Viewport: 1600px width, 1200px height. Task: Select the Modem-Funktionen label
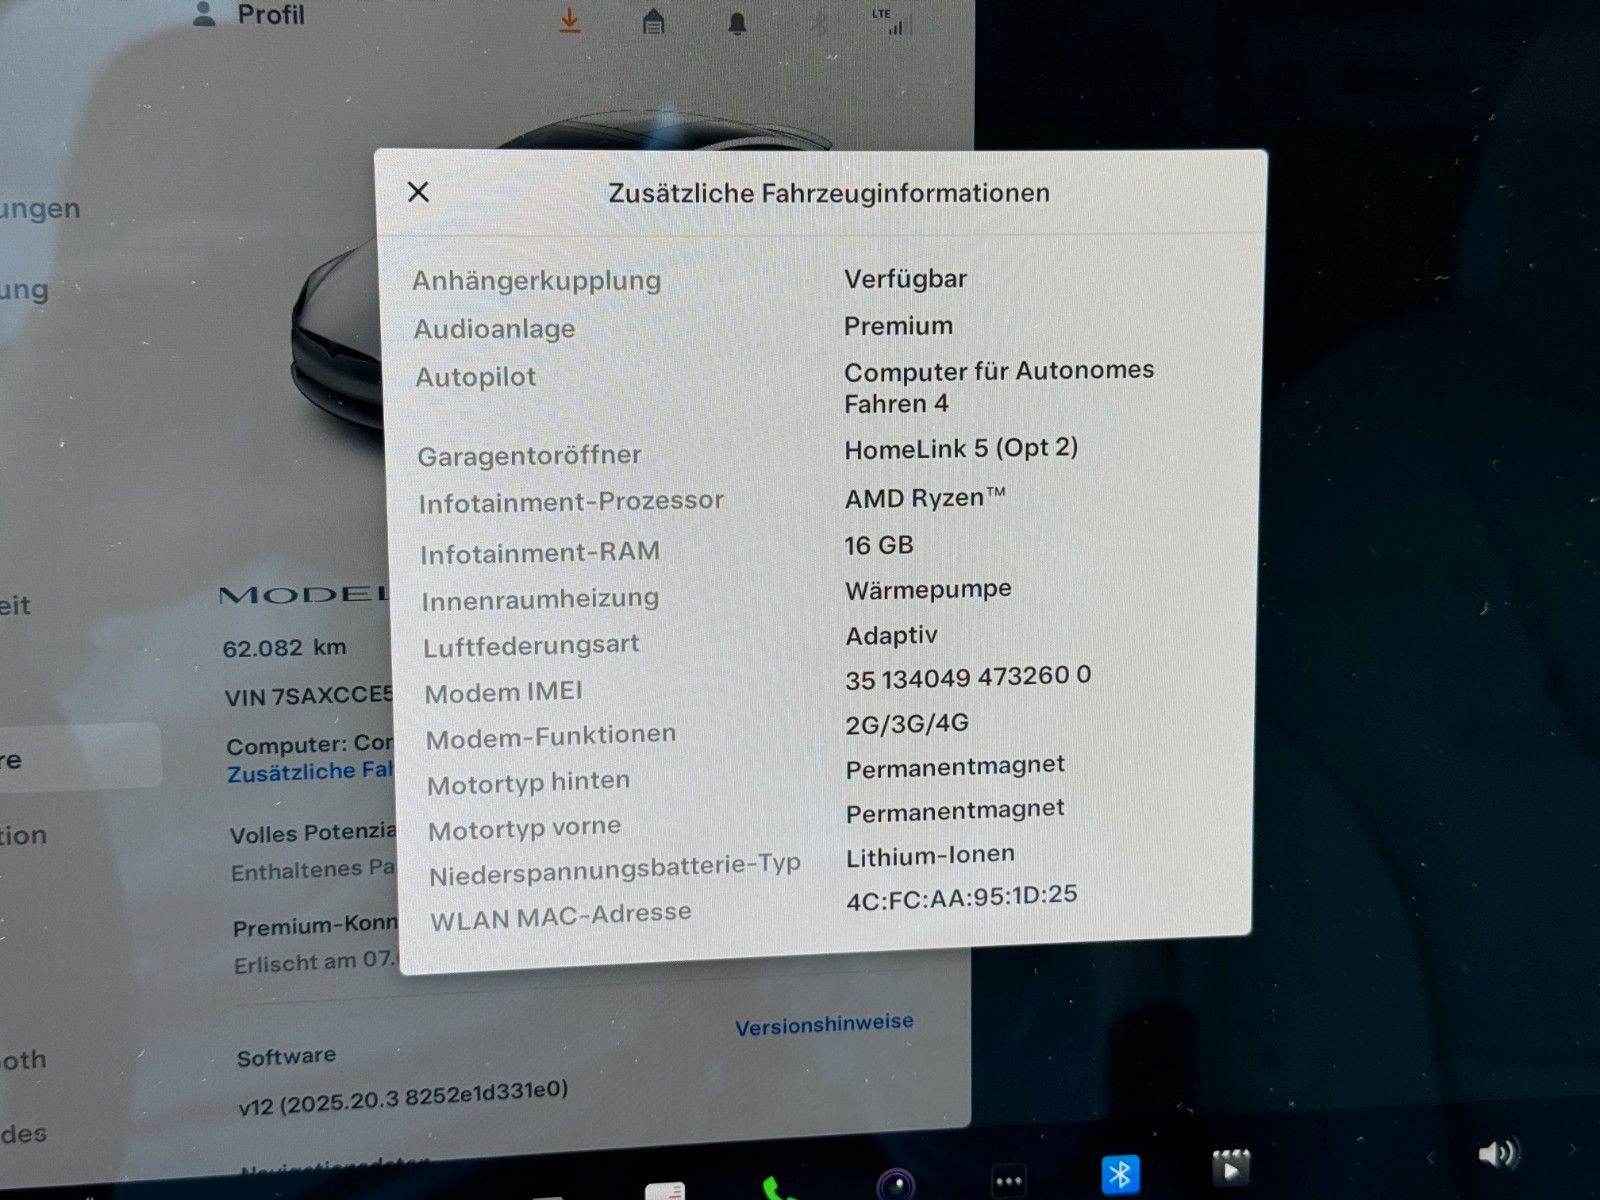(551, 737)
